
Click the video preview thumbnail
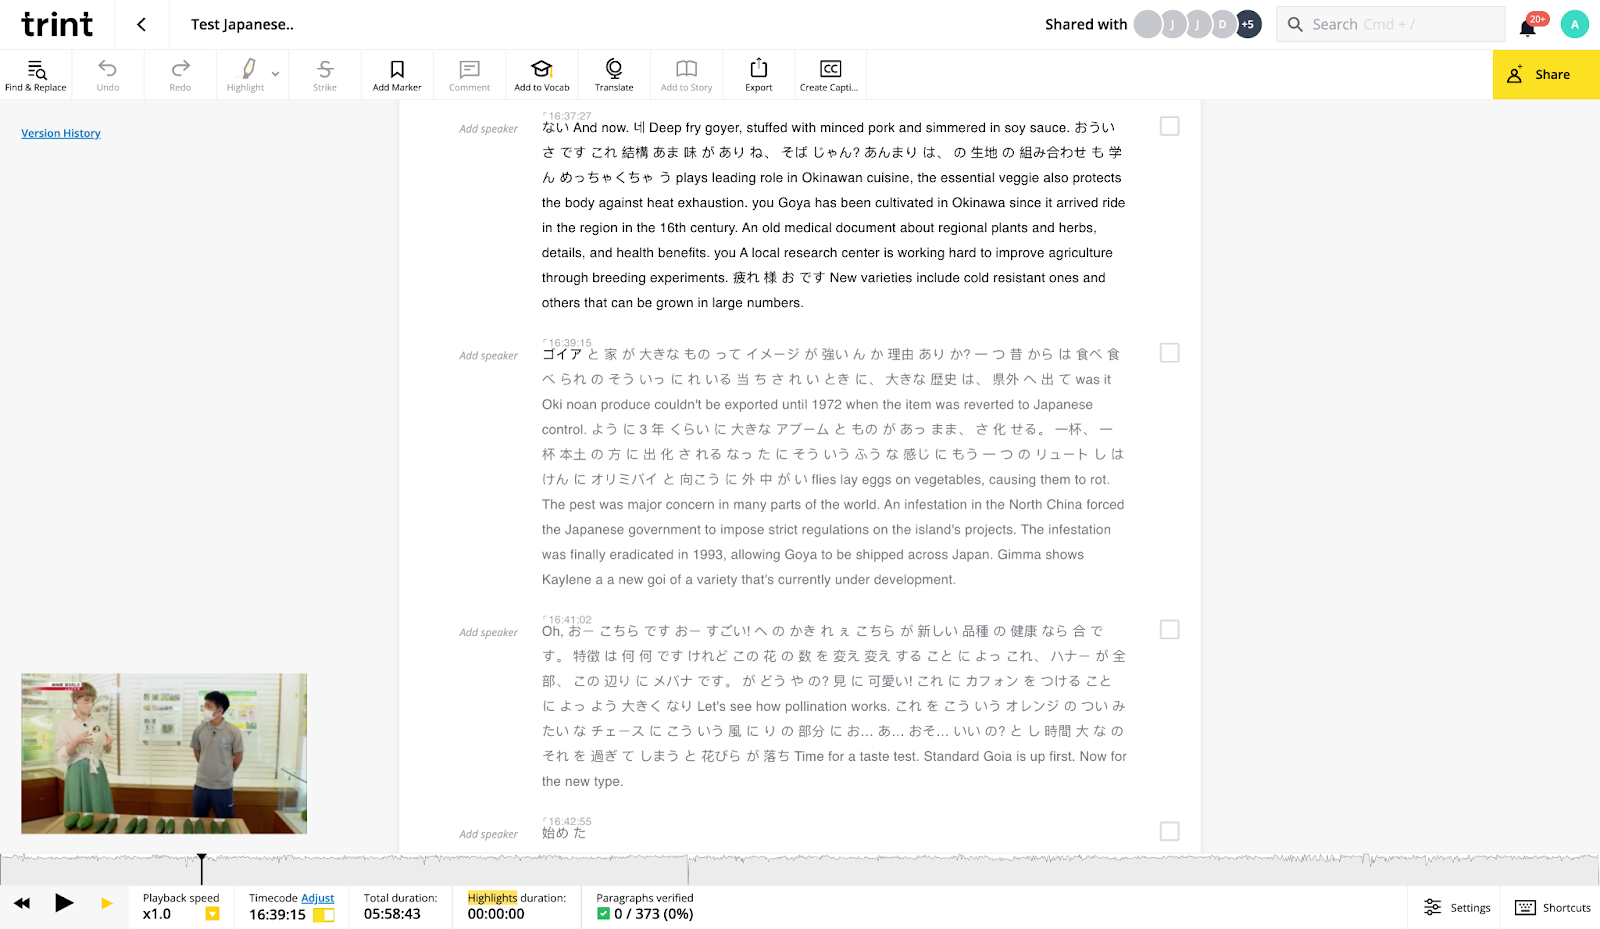pos(164,753)
